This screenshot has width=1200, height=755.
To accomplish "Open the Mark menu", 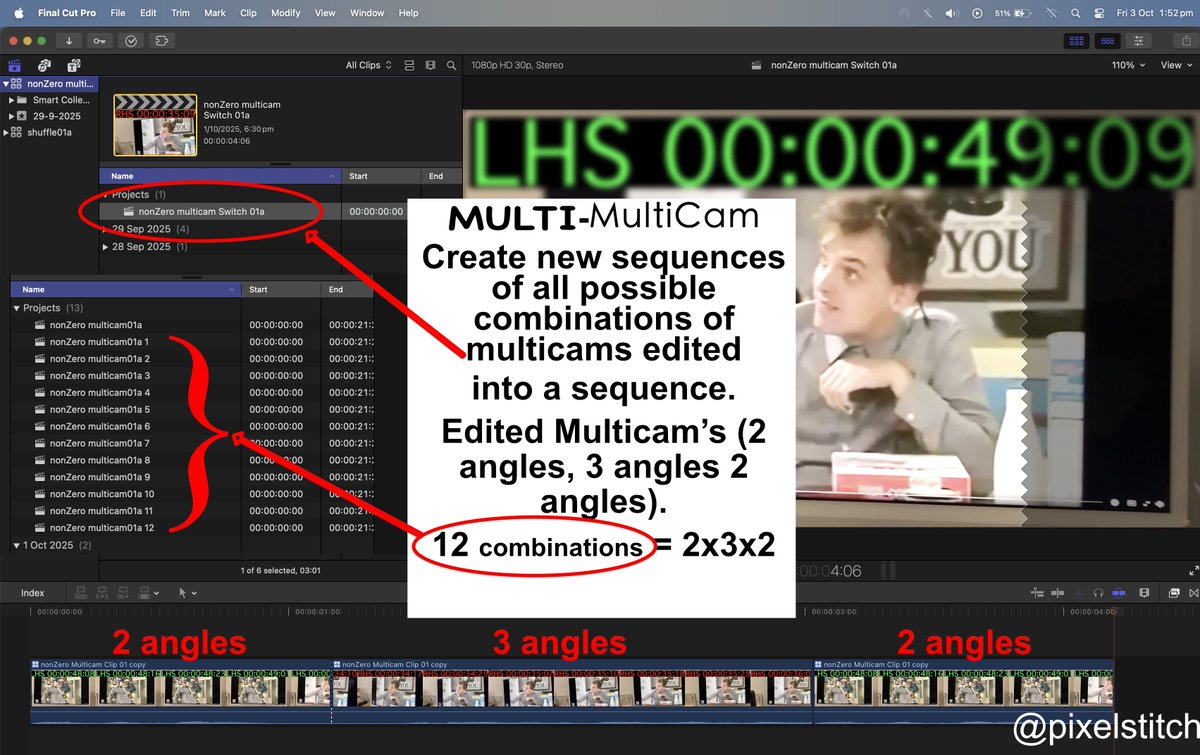I will [214, 13].
